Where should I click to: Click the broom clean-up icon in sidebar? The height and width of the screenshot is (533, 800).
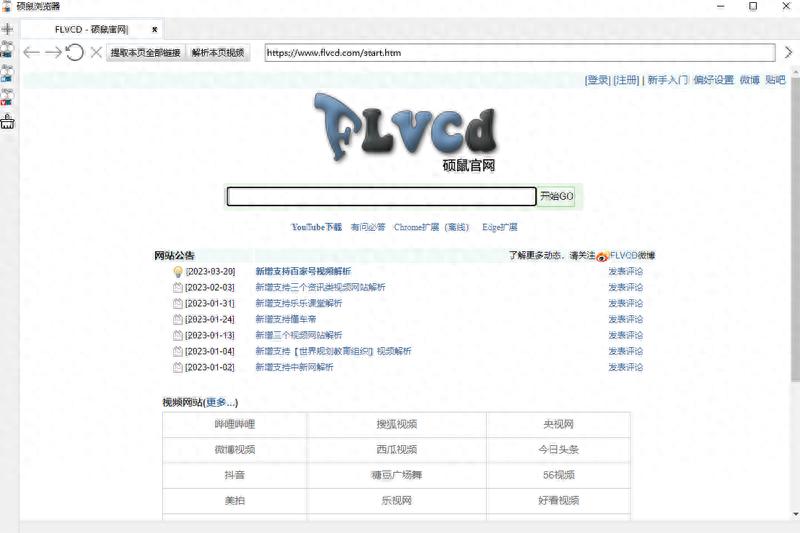7,121
